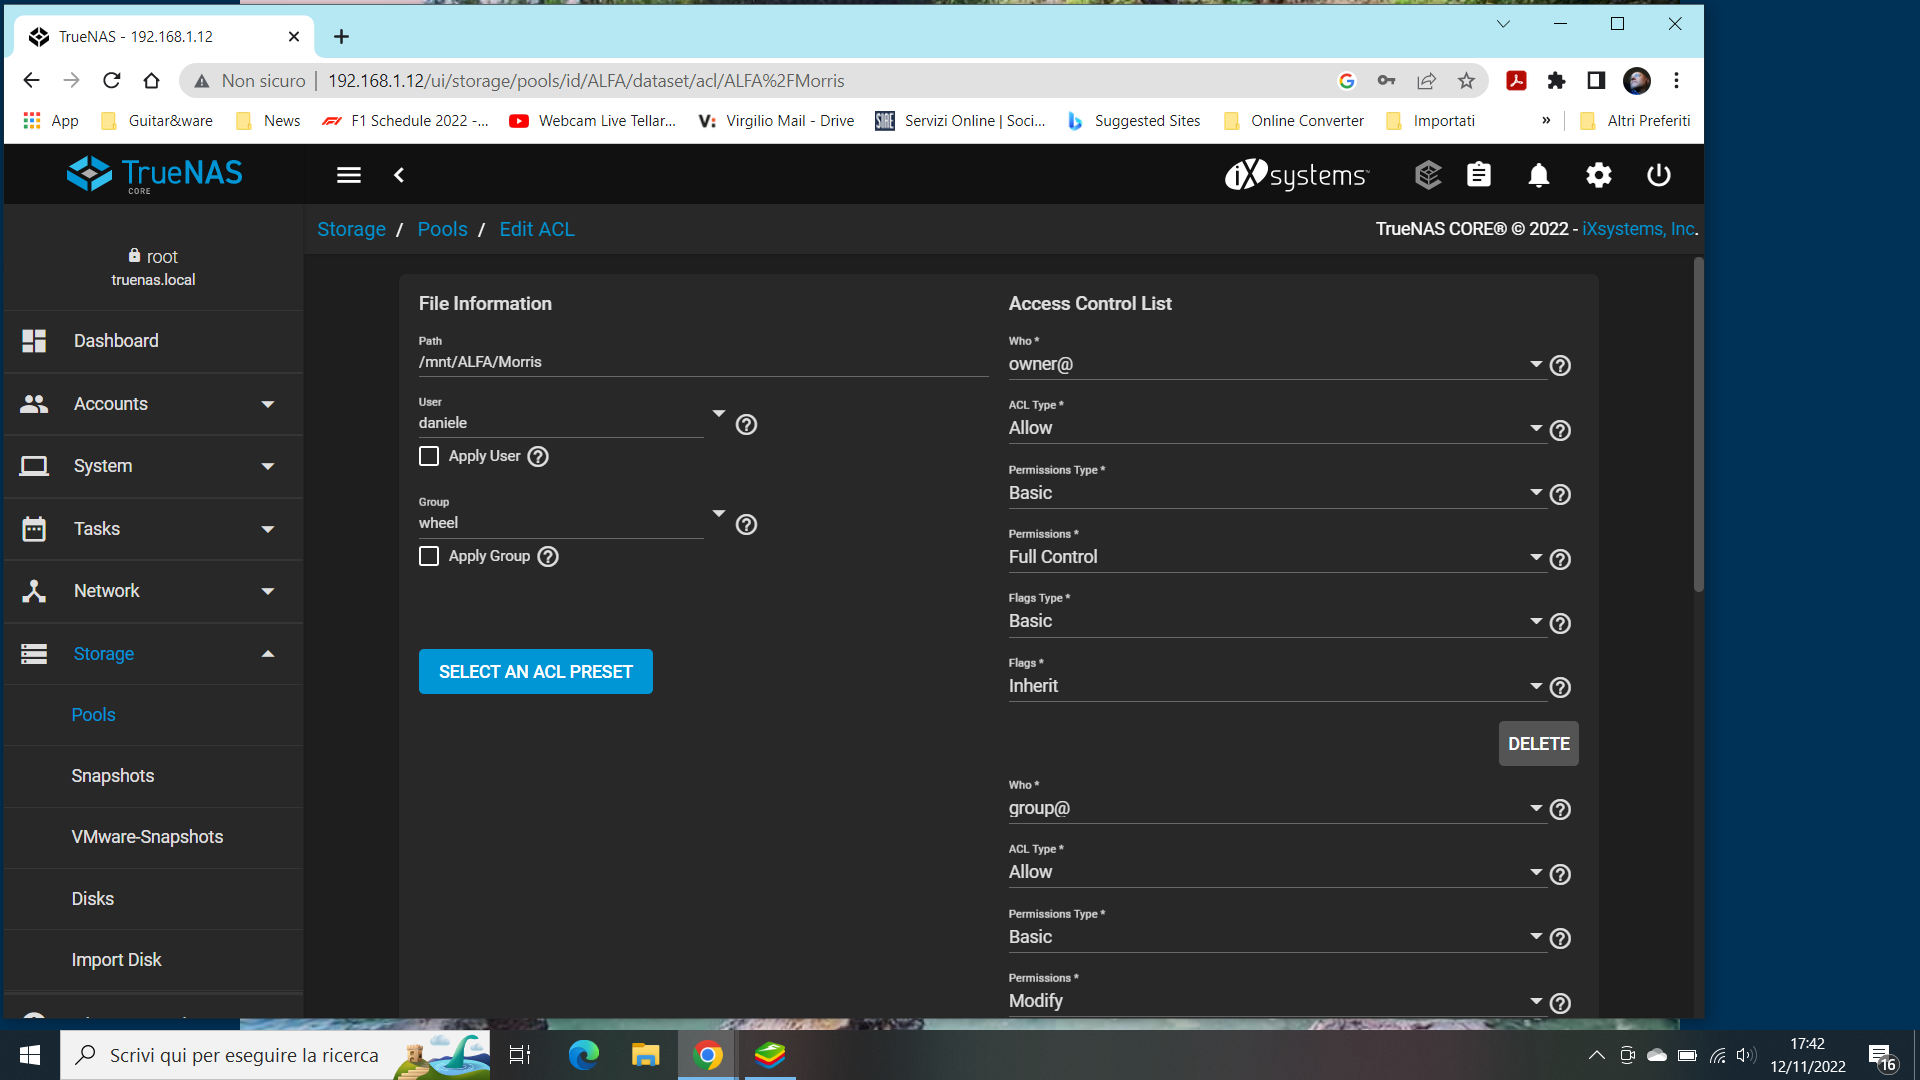
Task: Open the alerts bell icon
Action: pos(1538,176)
